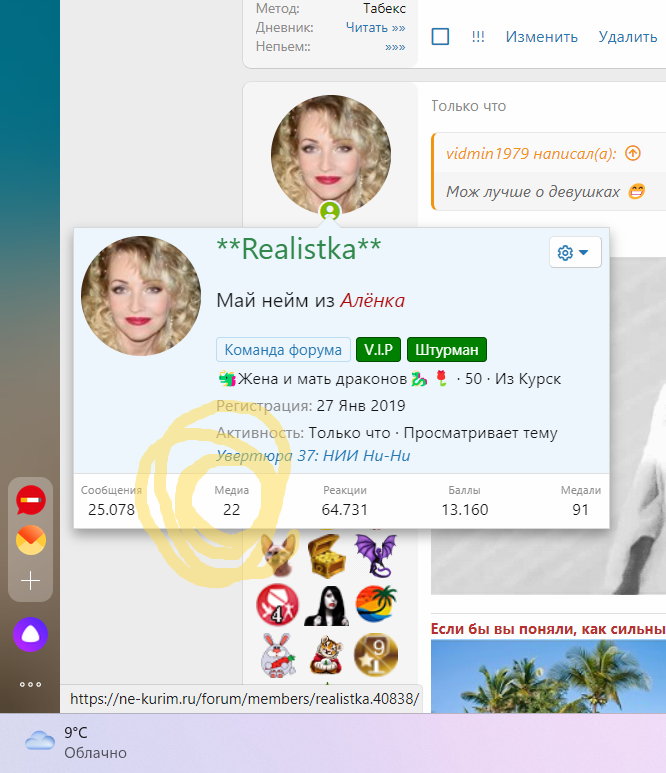
Task: Click the tiger medal
Action: coord(326,655)
